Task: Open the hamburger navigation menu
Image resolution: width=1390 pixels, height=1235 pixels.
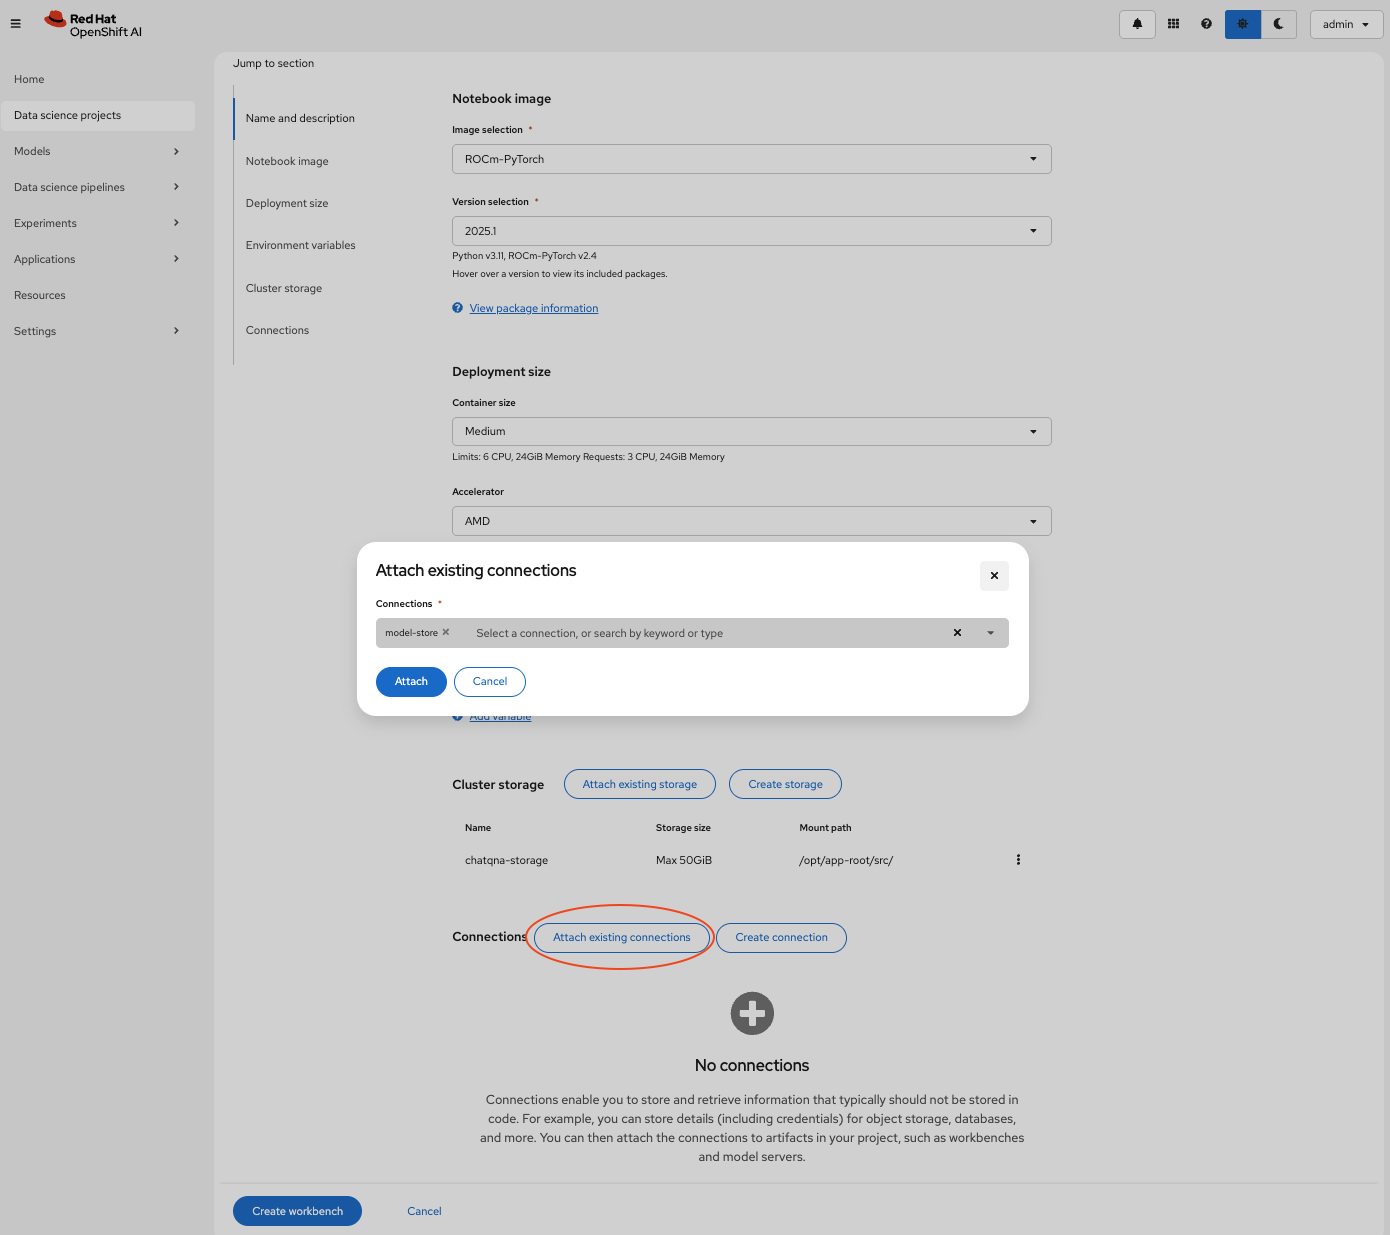Action: (16, 24)
